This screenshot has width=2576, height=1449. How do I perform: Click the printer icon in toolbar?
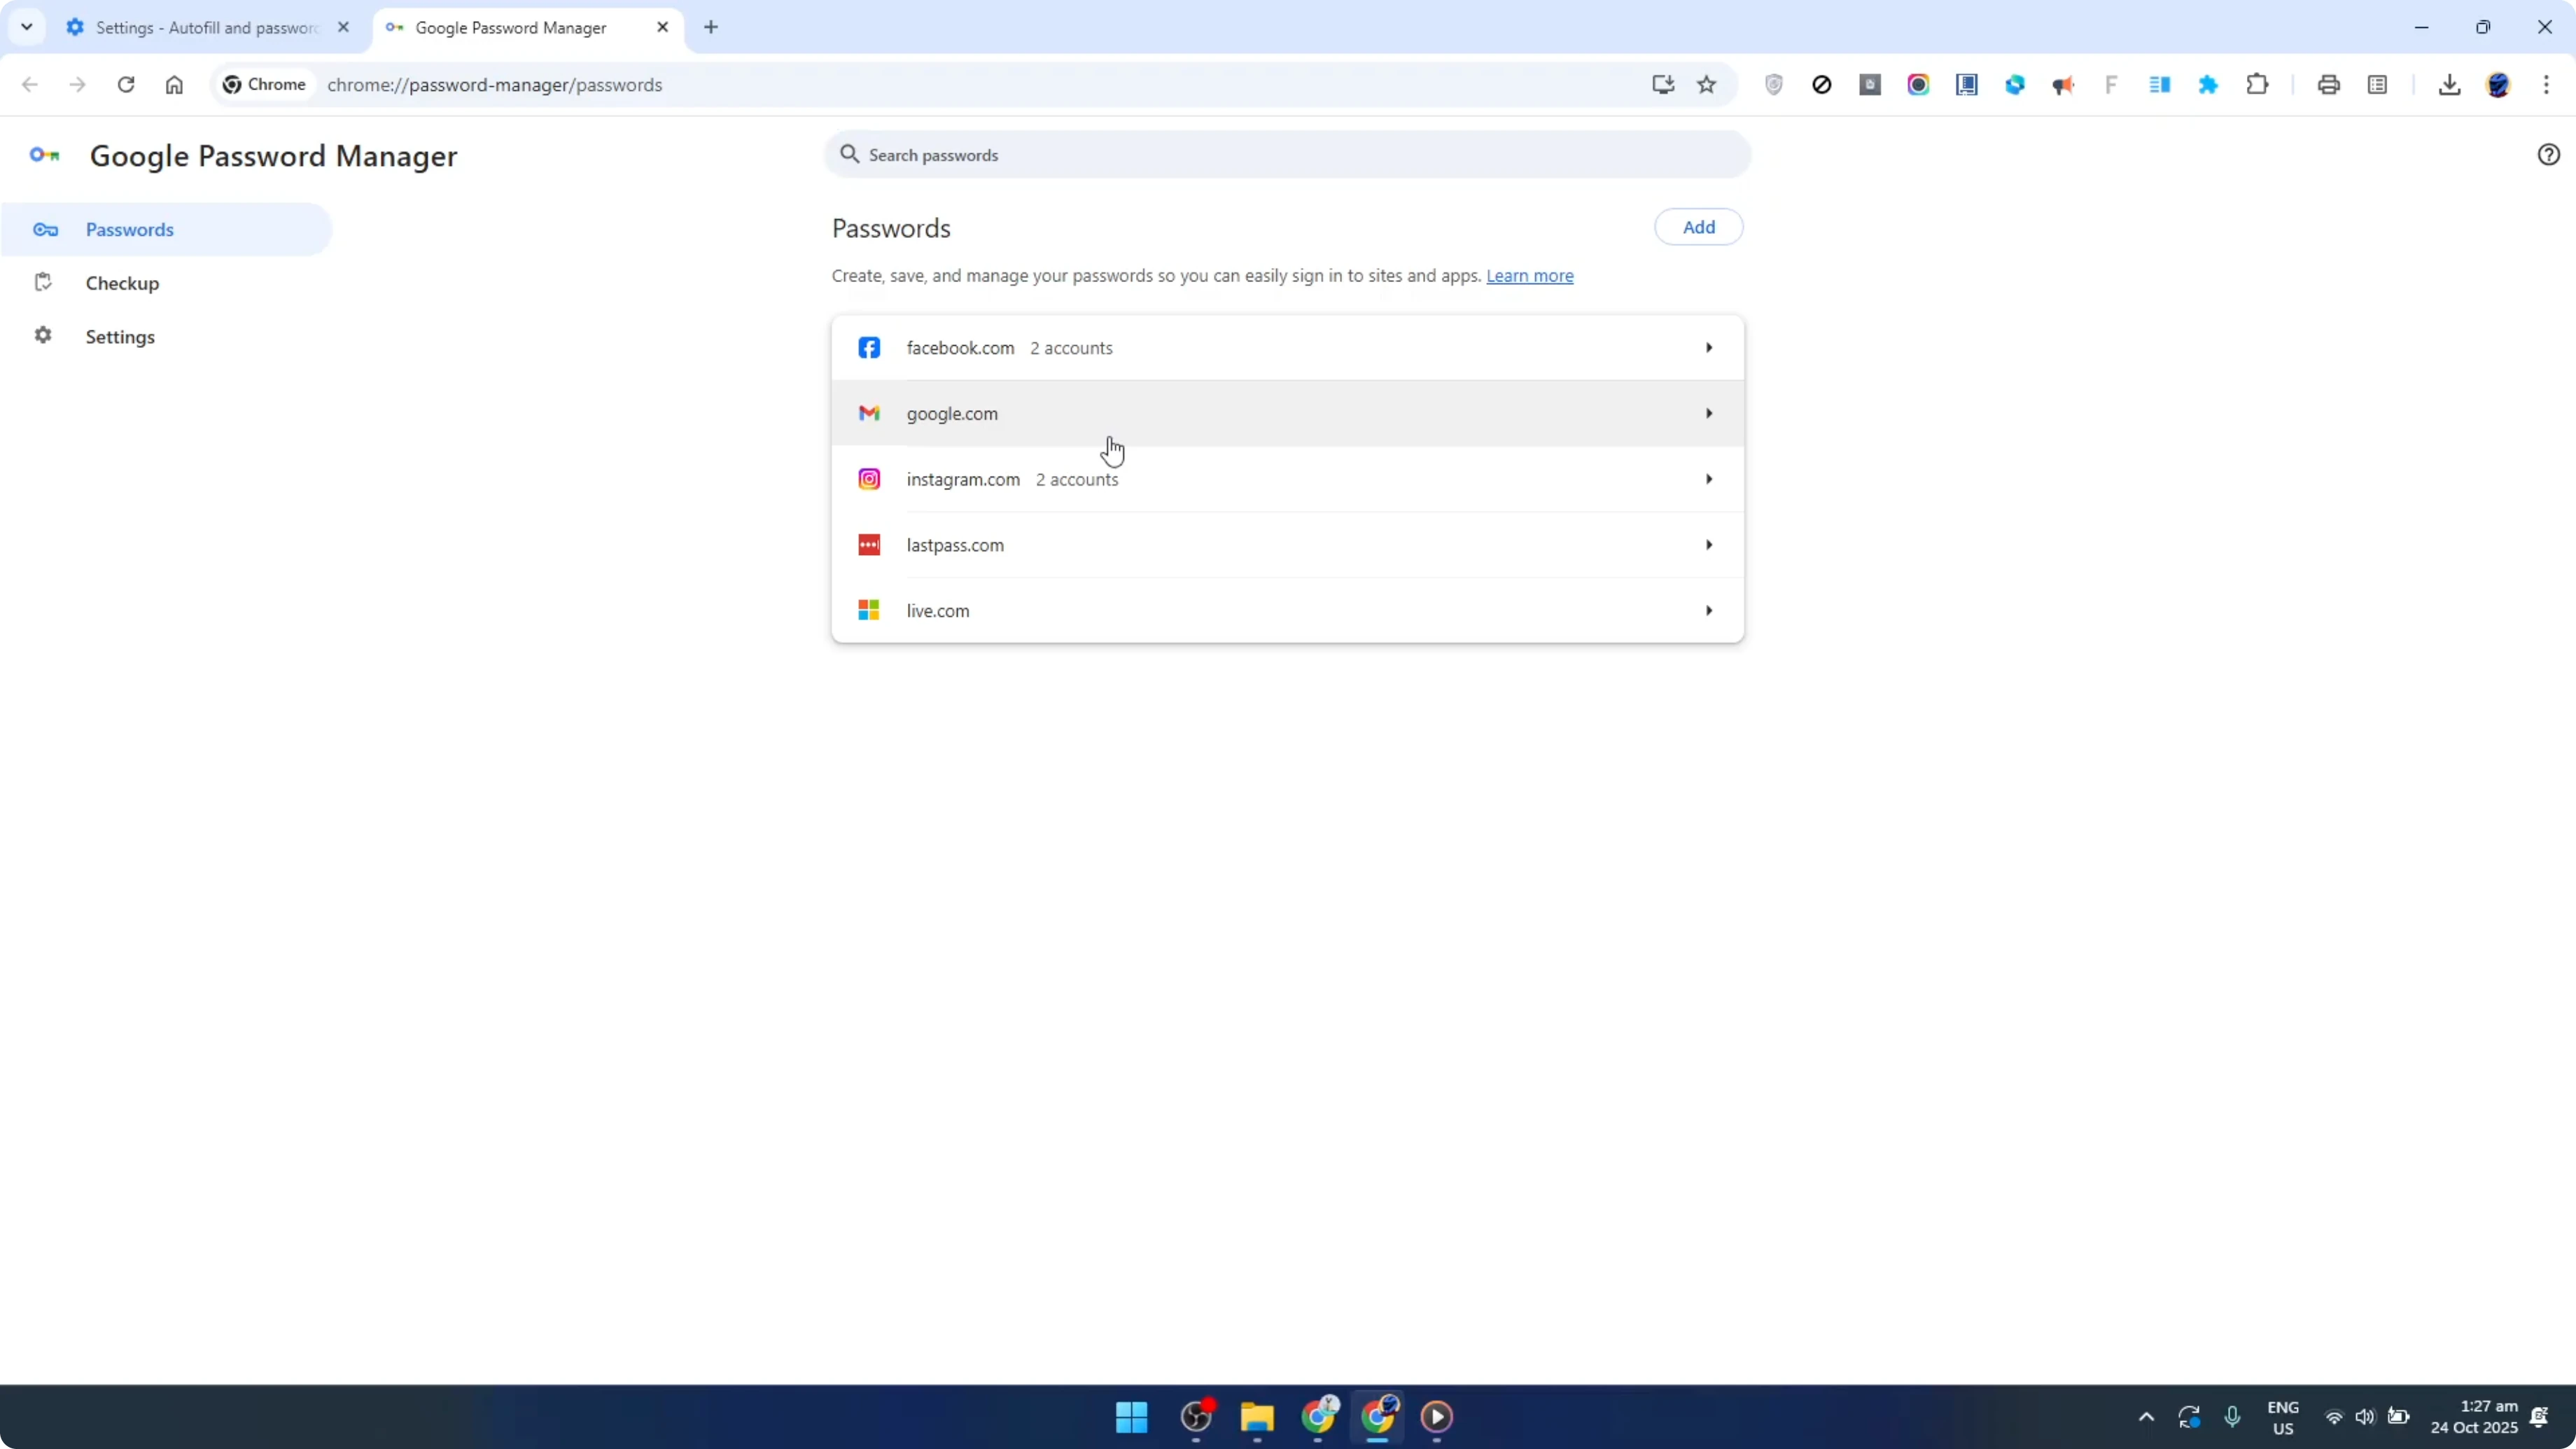click(2329, 85)
